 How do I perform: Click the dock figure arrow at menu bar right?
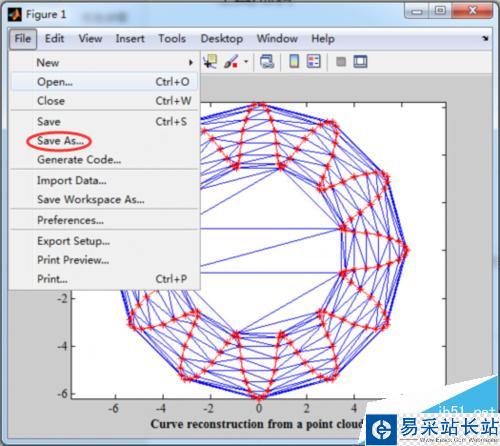click(485, 38)
